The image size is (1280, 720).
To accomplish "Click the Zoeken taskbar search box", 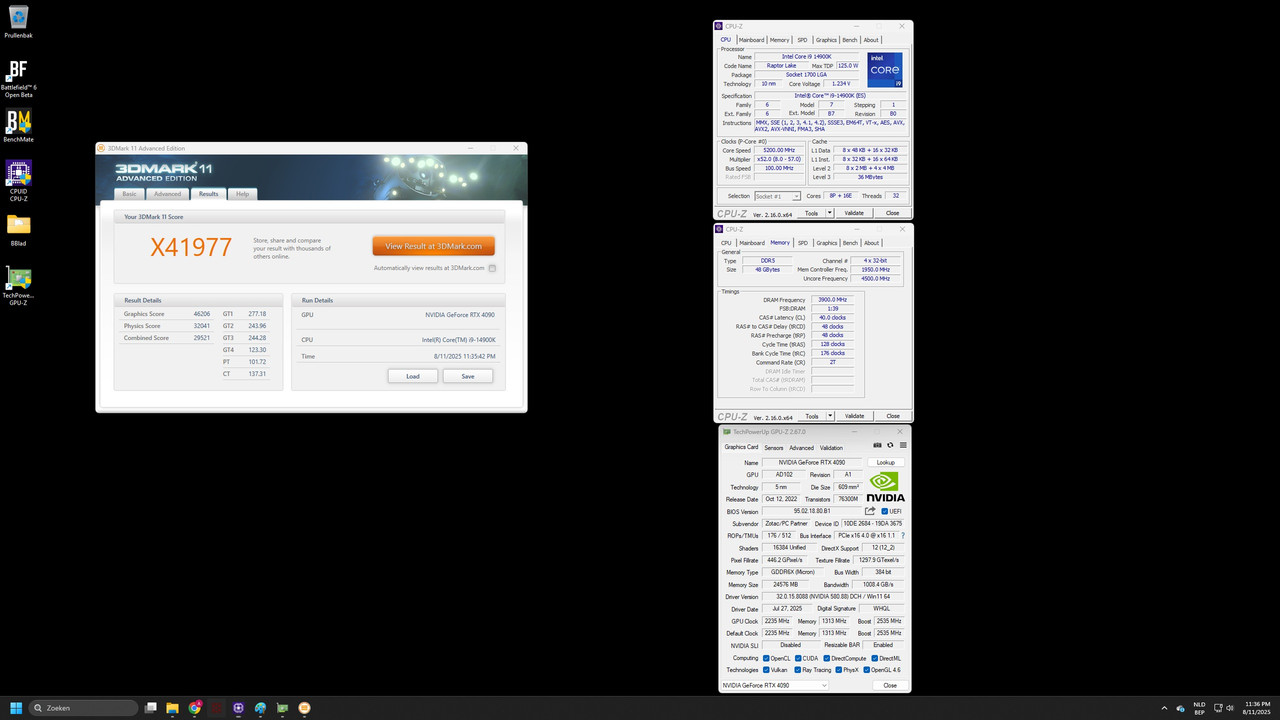I will (x=84, y=708).
